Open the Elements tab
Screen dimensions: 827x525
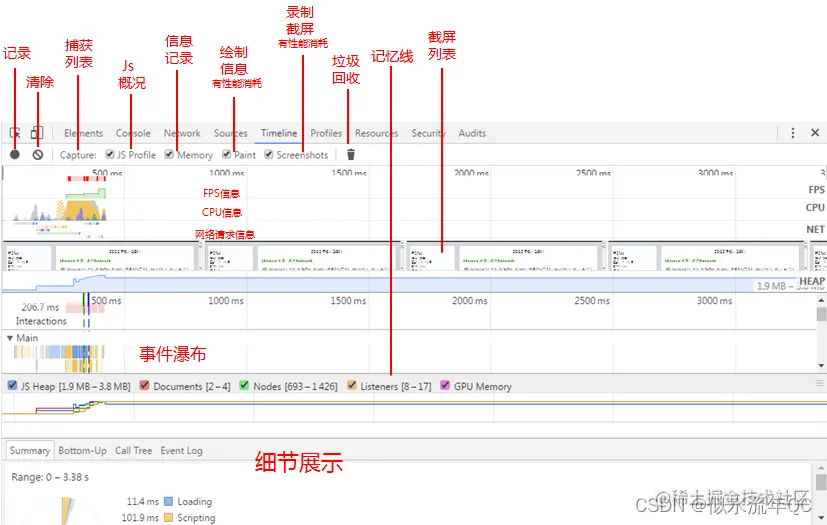point(83,133)
